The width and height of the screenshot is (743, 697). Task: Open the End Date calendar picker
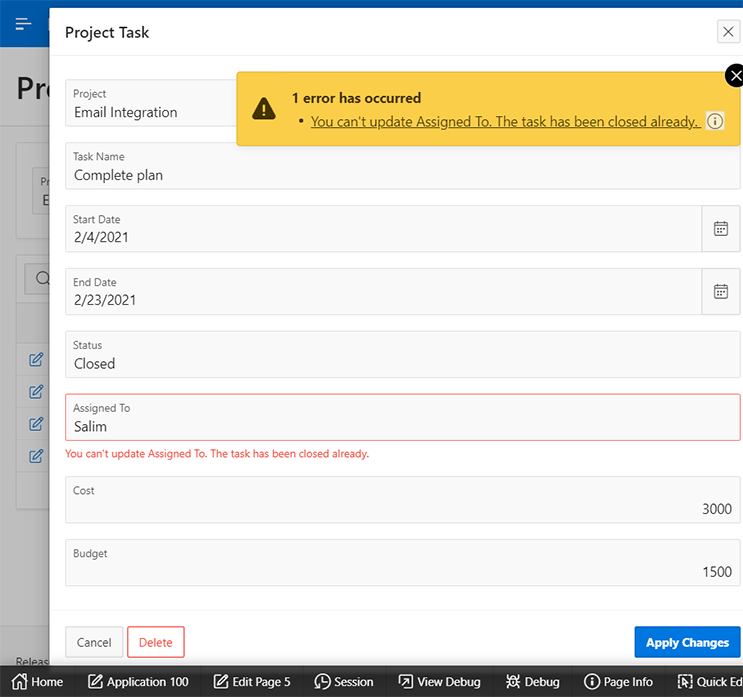(x=720, y=292)
